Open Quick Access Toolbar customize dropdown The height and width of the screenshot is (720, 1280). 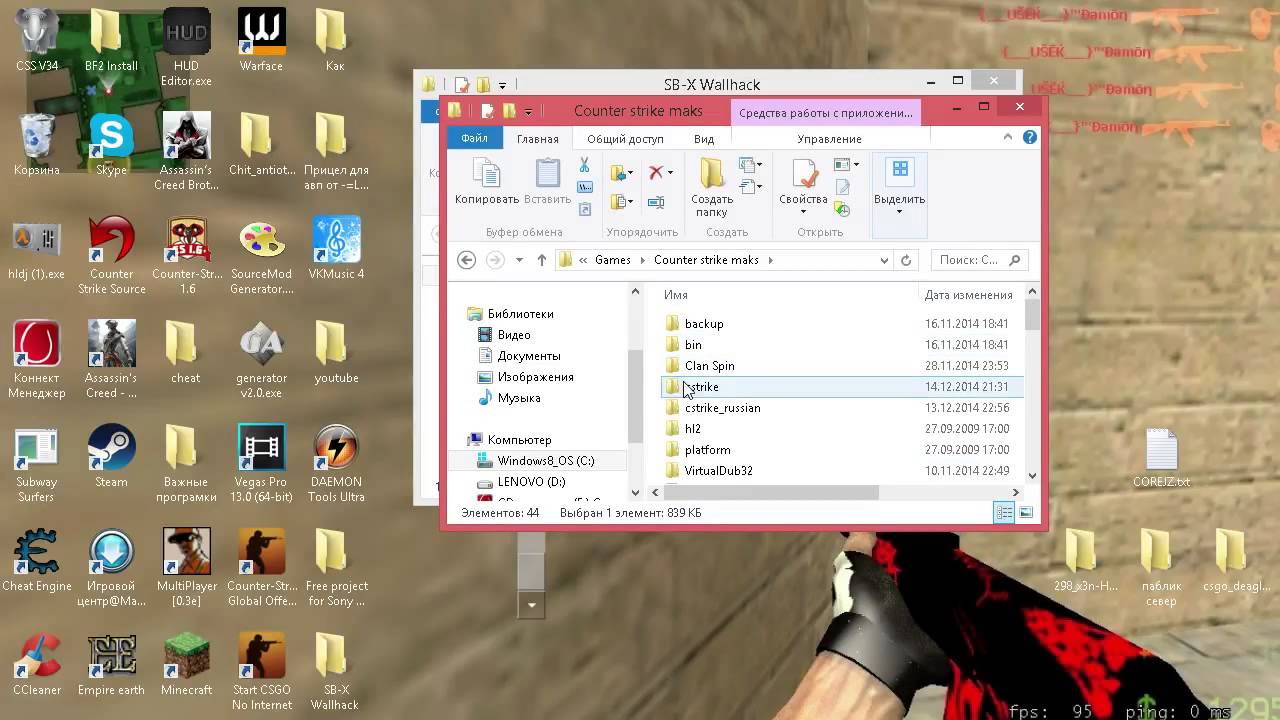pos(528,112)
